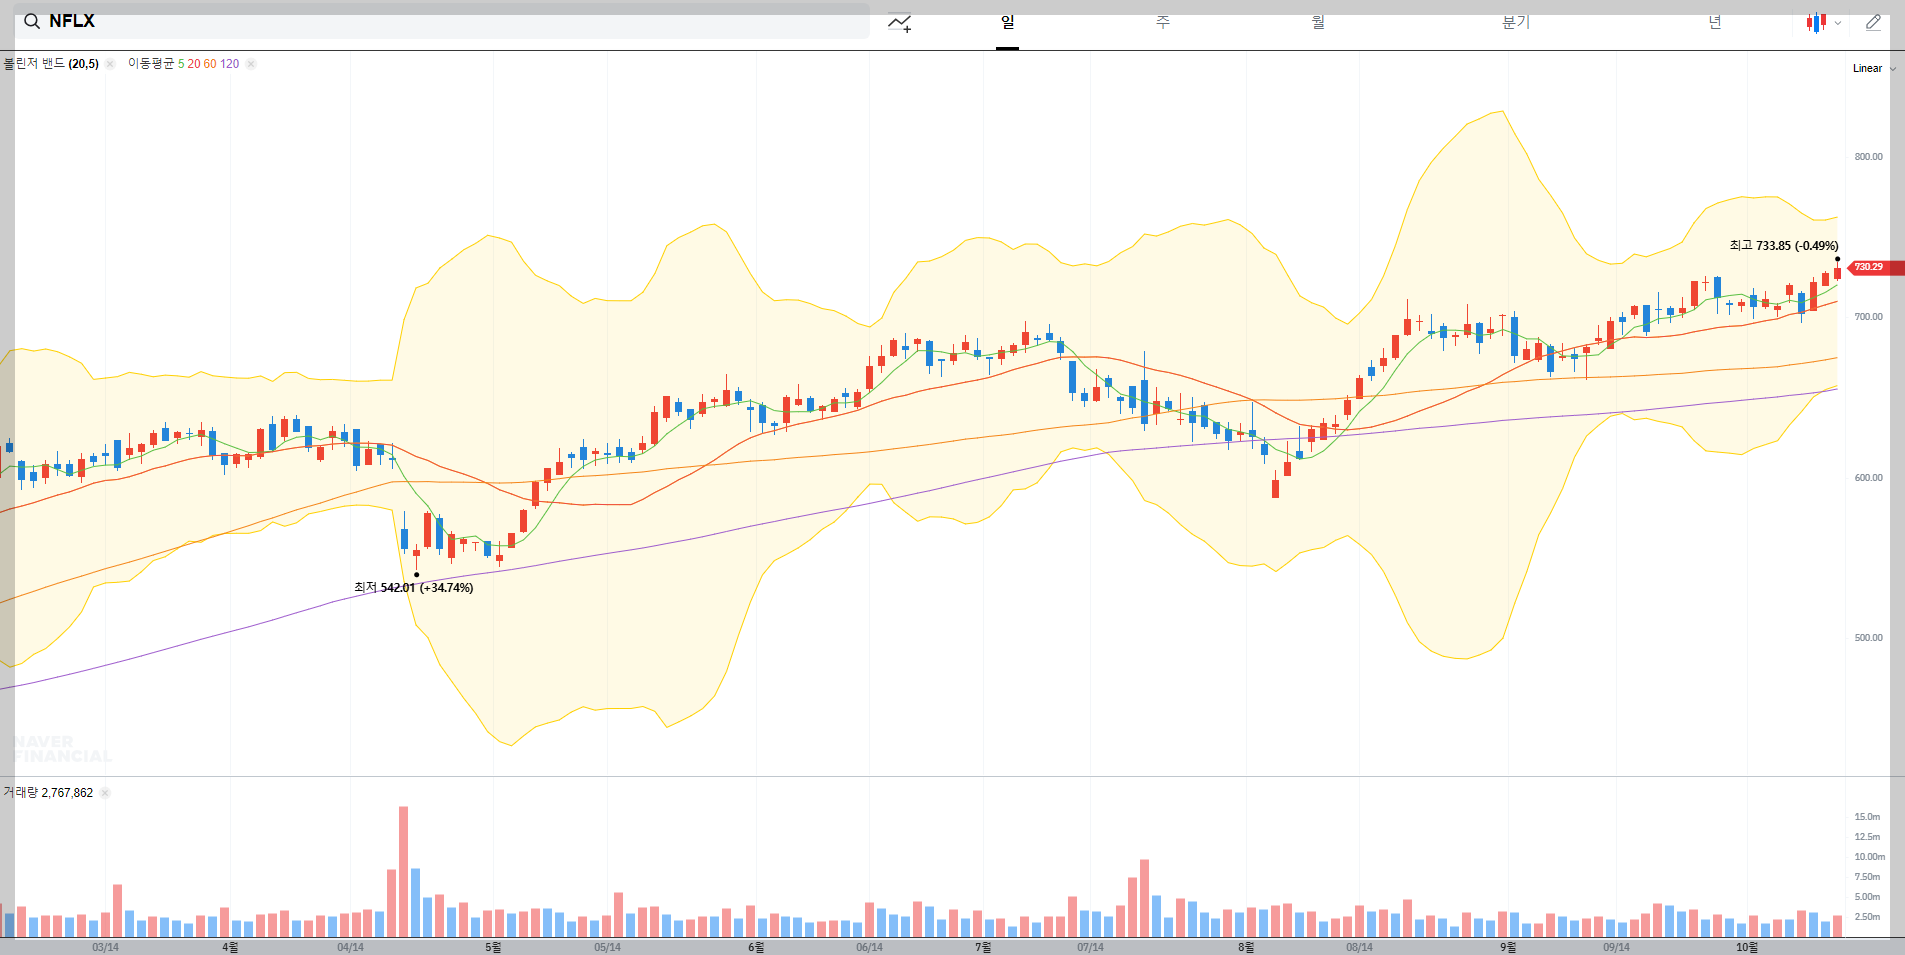This screenshot has width=1905, height=955.
Task: Remove the 볼린저 밴드 indicator with its X
Action: (x=110, y=64)
